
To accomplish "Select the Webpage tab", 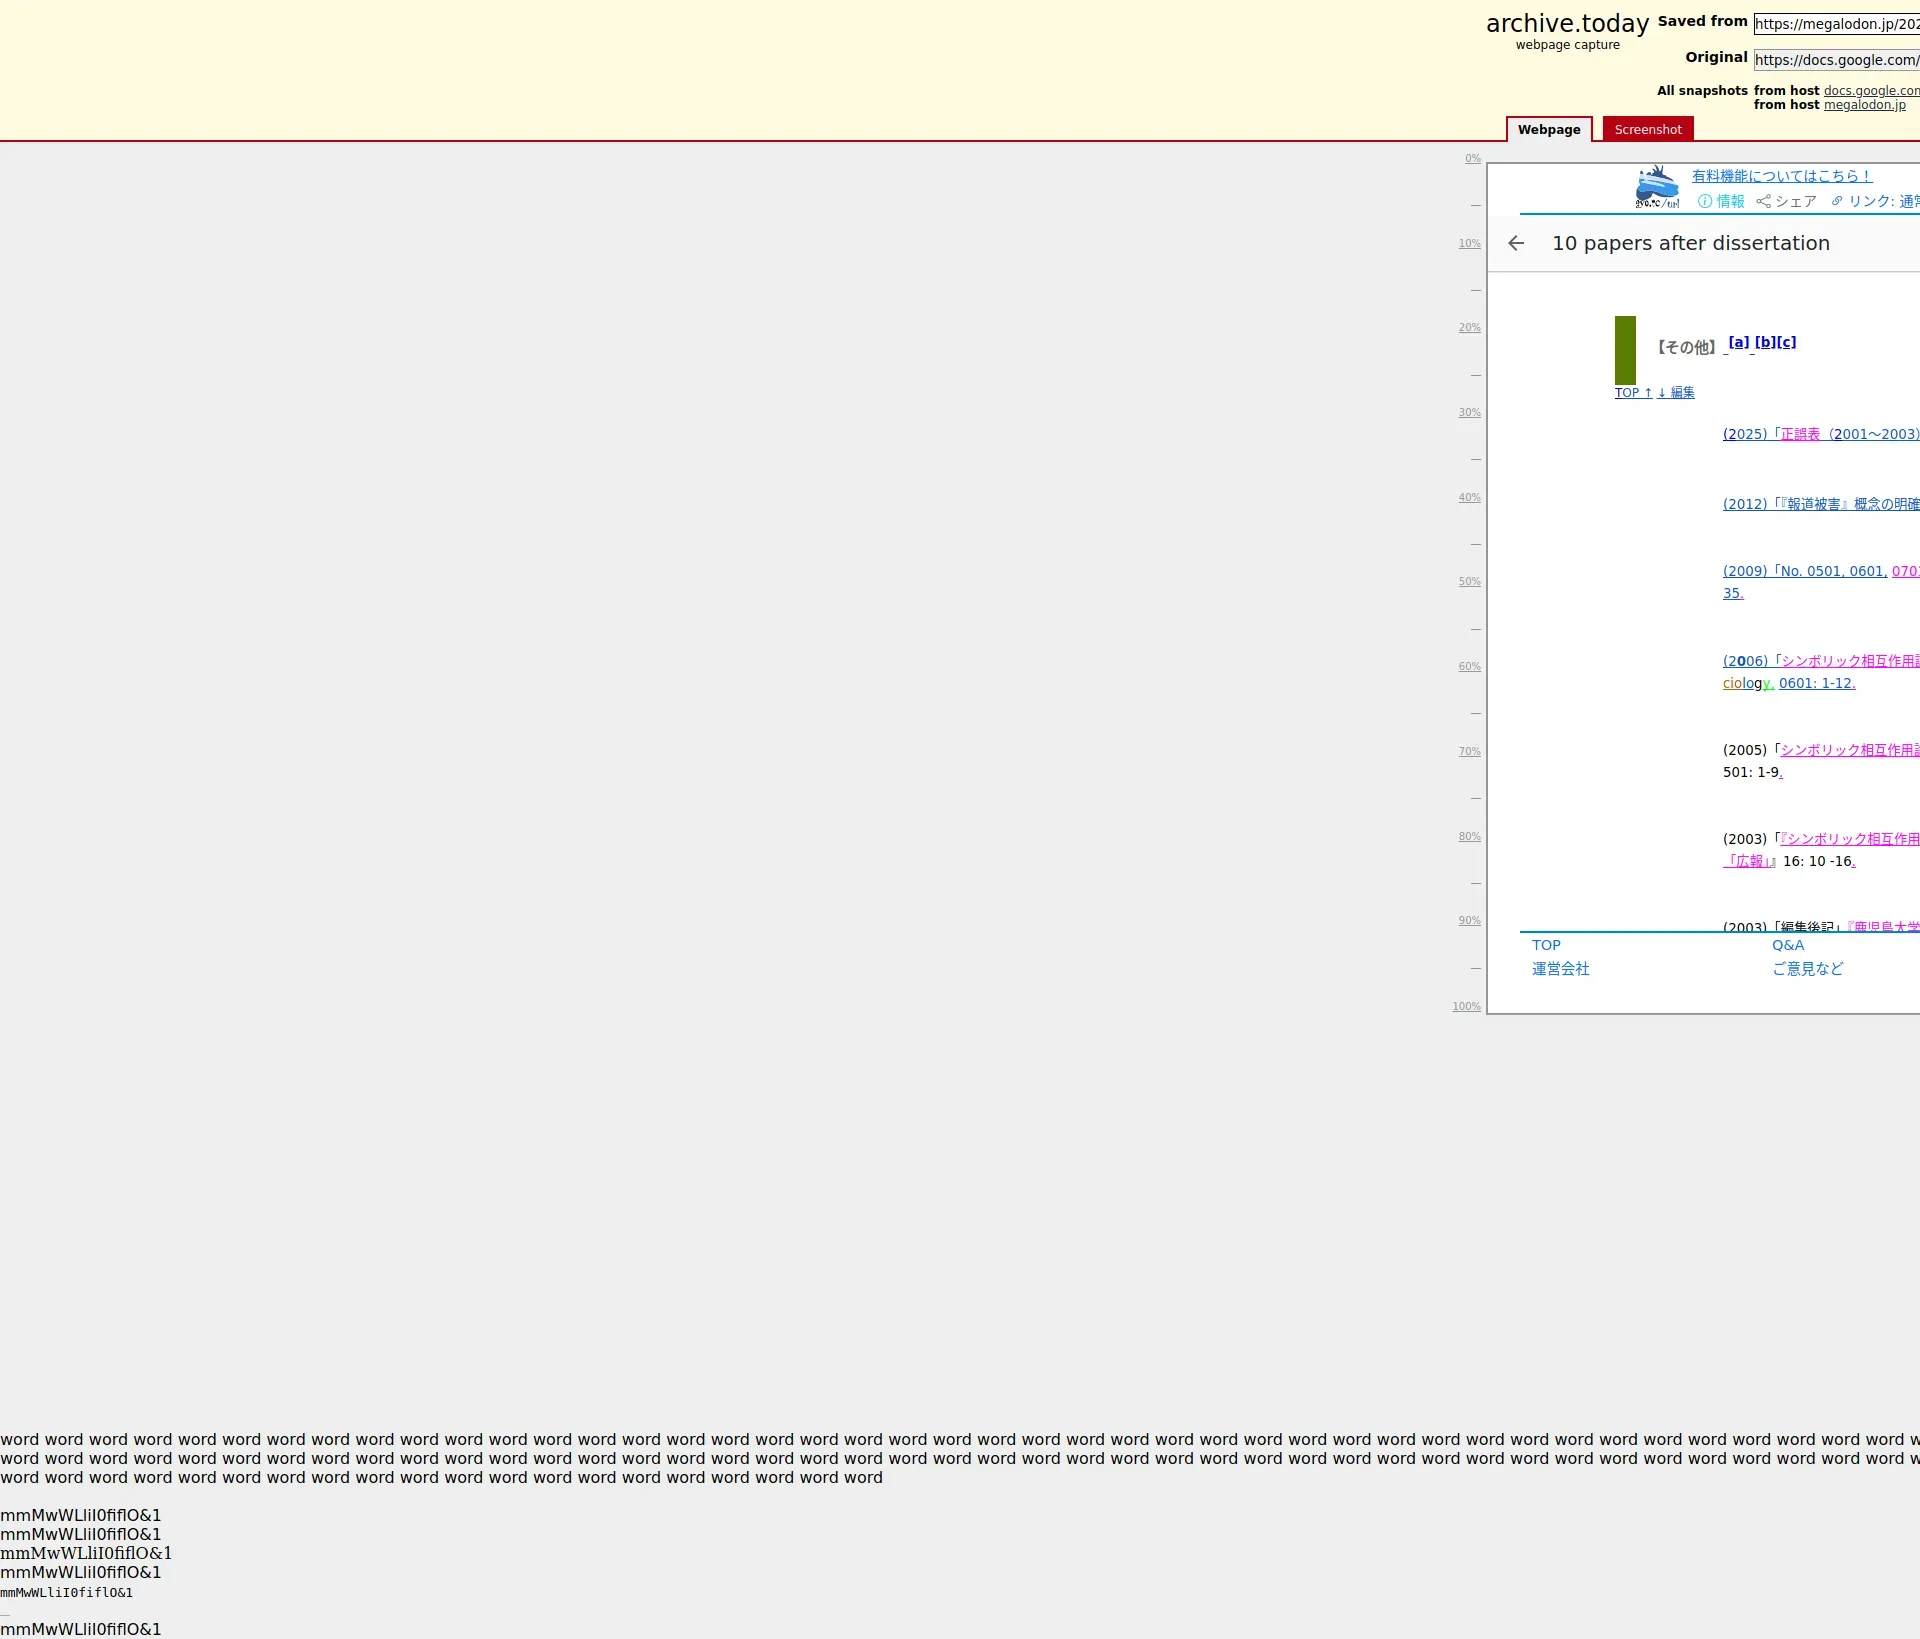I will (1548, 129).
